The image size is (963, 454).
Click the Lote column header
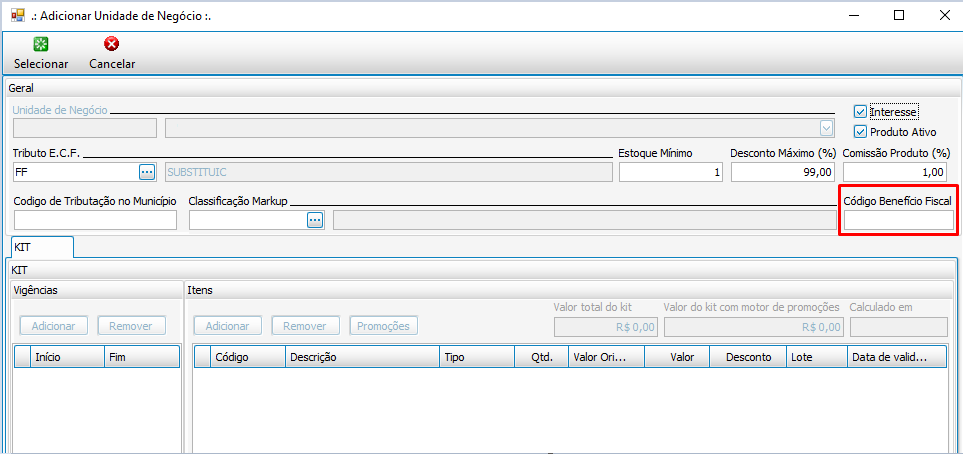[x=816, y=357]
